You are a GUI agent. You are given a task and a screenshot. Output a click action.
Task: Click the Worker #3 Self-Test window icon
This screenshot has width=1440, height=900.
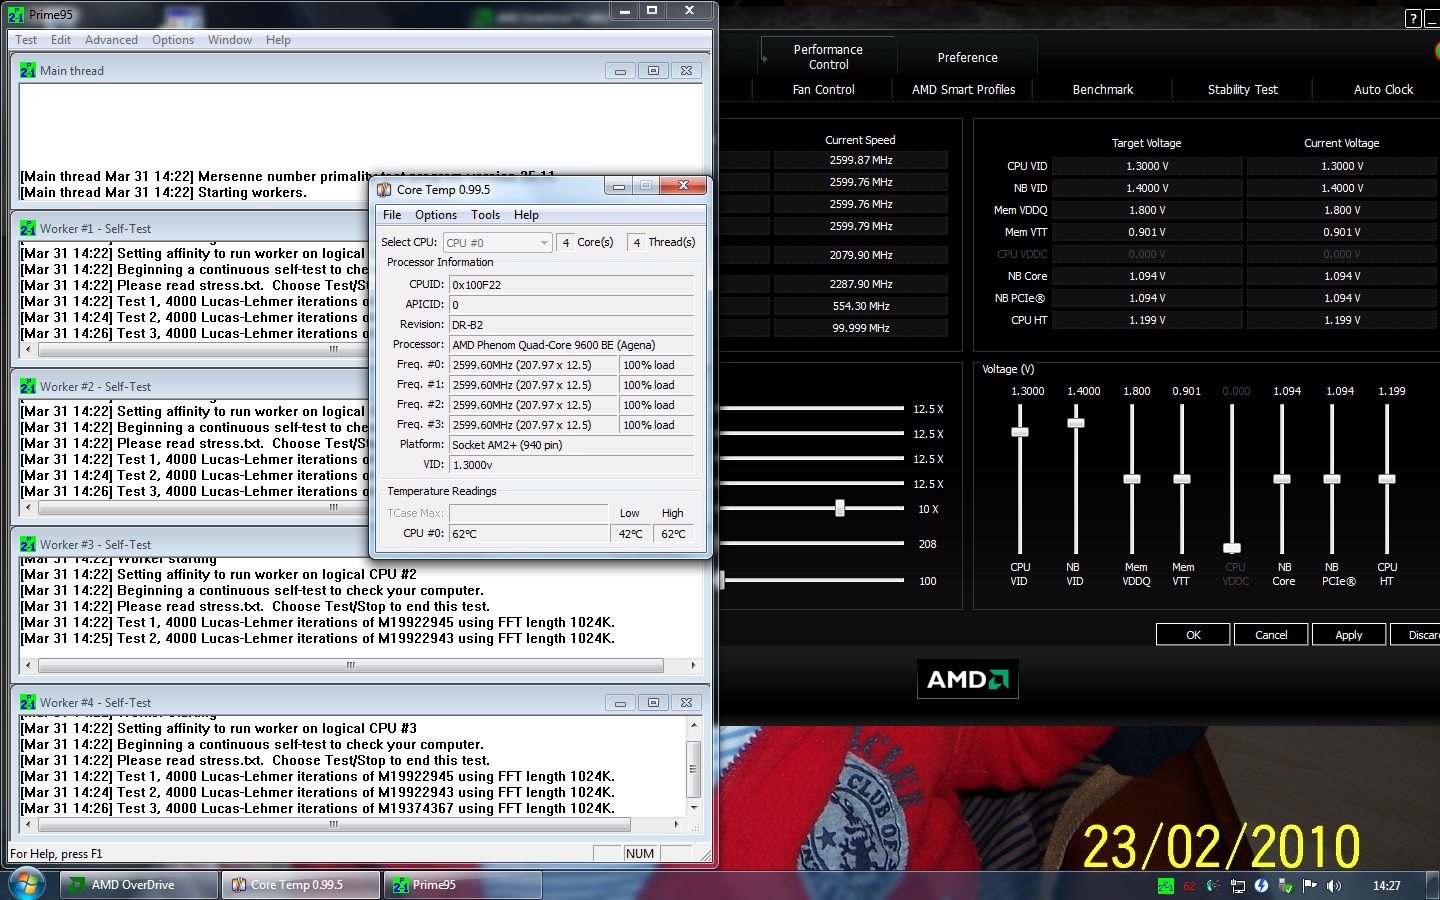pyautogui.click(x=27, y=545)
